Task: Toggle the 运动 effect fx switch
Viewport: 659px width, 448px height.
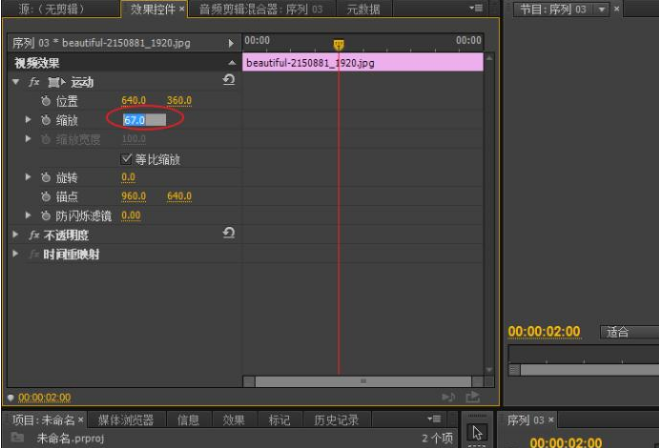Action: coord(34,81)
